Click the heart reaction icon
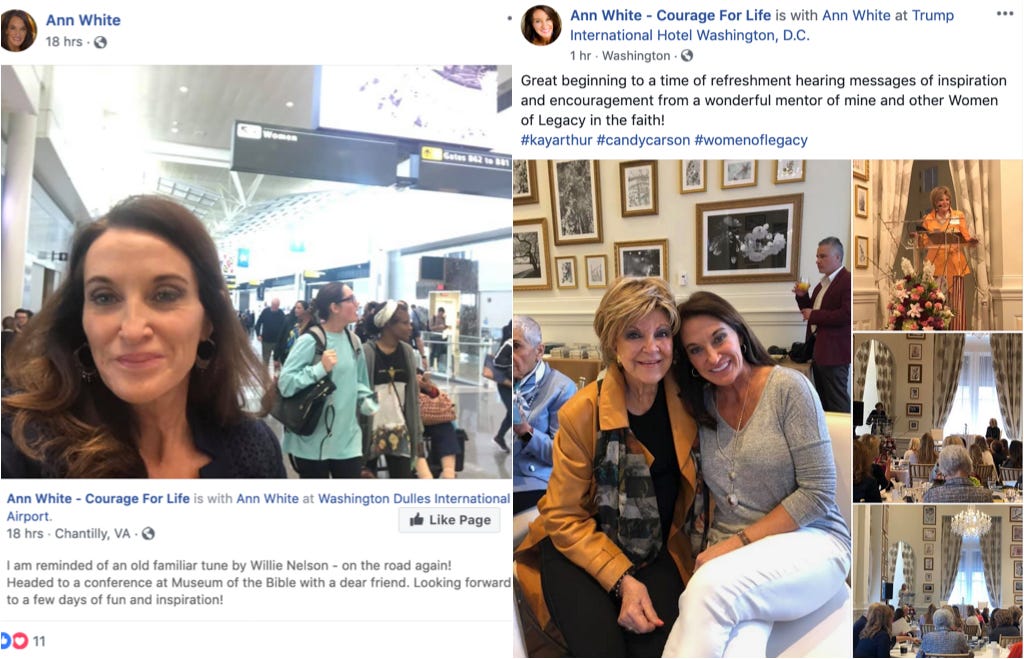The image size is (1024, 659). coord(20,641)
